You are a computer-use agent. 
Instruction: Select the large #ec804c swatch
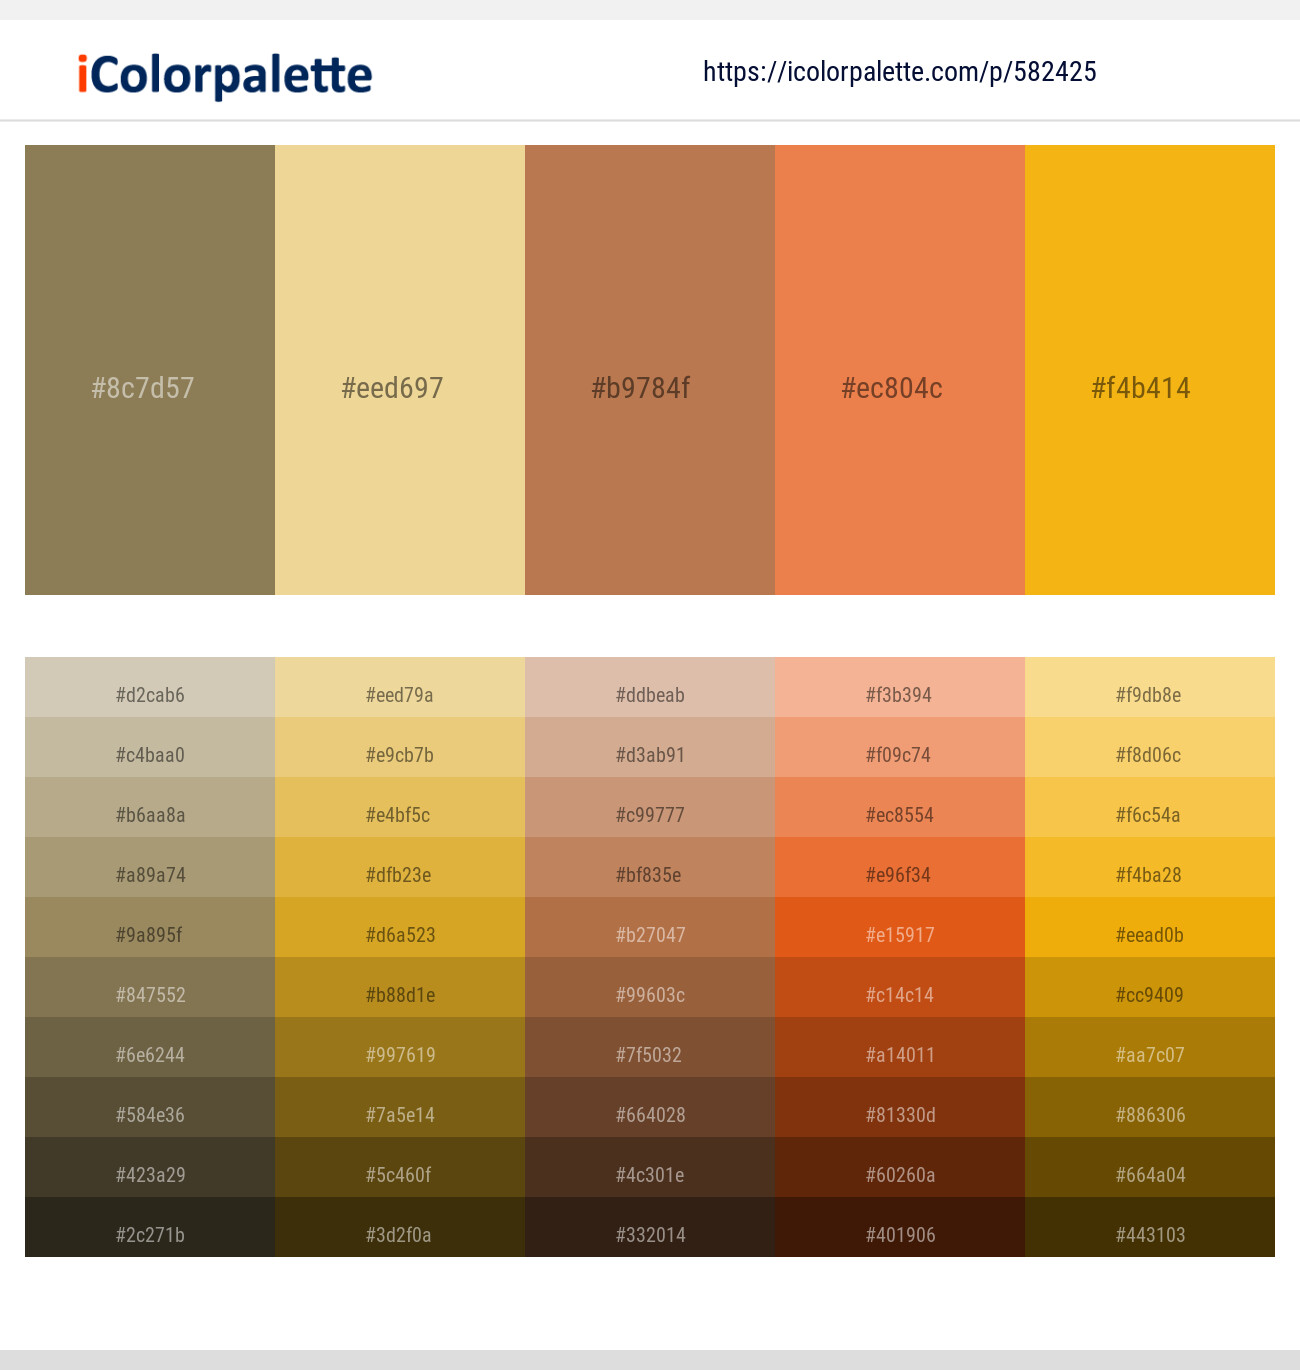pos(899,370)
